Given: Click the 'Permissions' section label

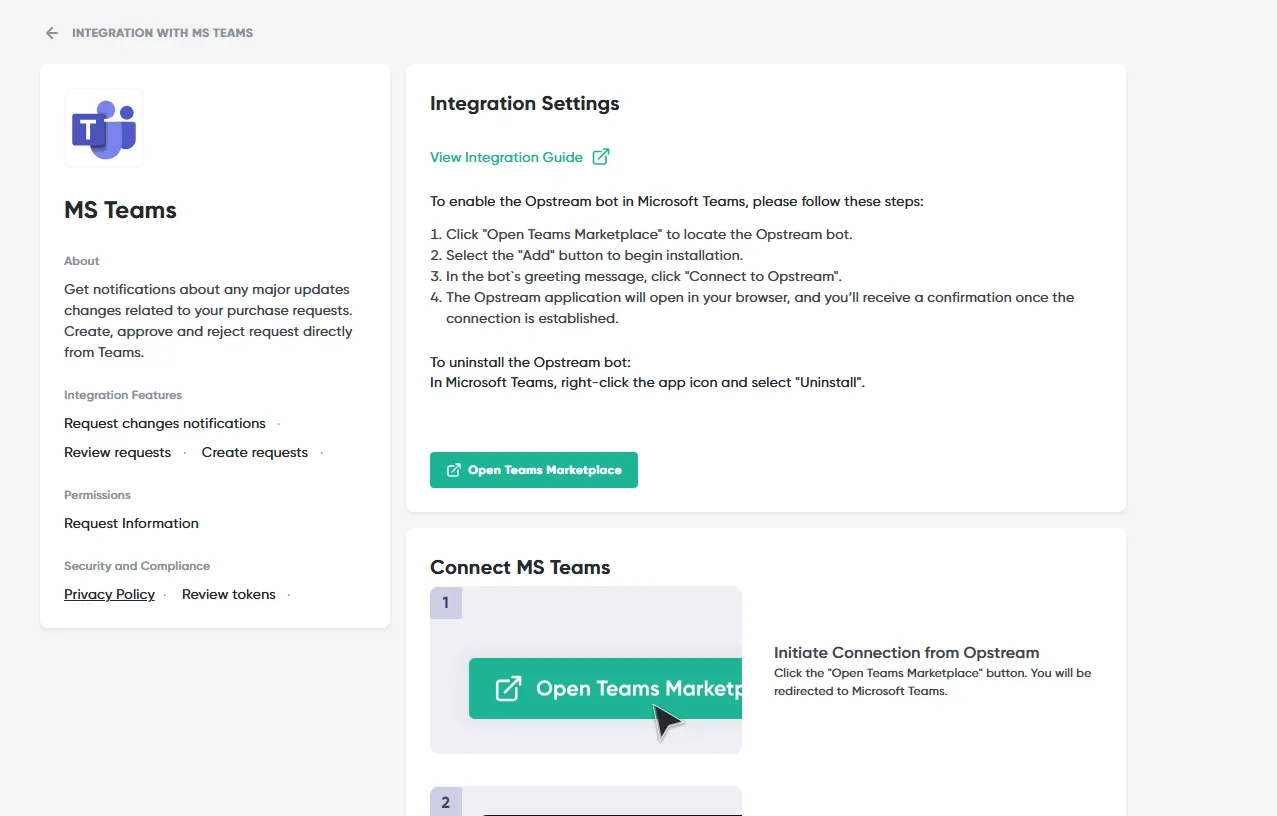Looking at the screenshot, I should [97, 495].
